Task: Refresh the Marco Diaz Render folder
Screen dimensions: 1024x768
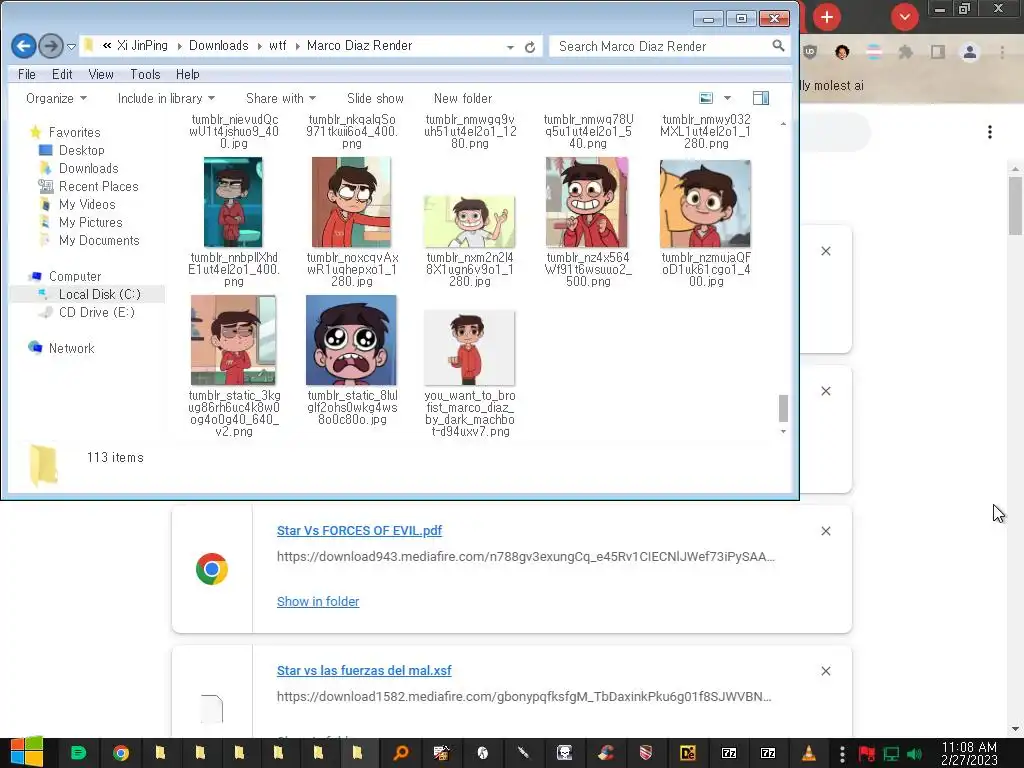Action: click(x=530, y=47)
